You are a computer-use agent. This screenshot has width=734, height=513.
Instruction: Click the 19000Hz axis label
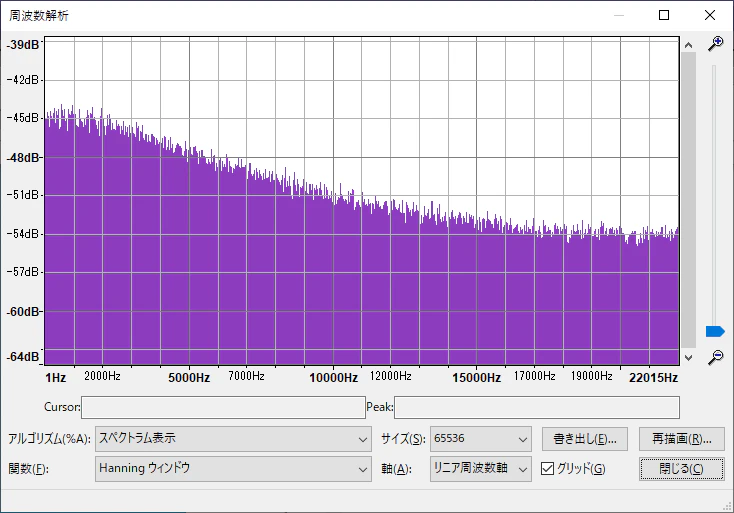(x=591, y=376)
